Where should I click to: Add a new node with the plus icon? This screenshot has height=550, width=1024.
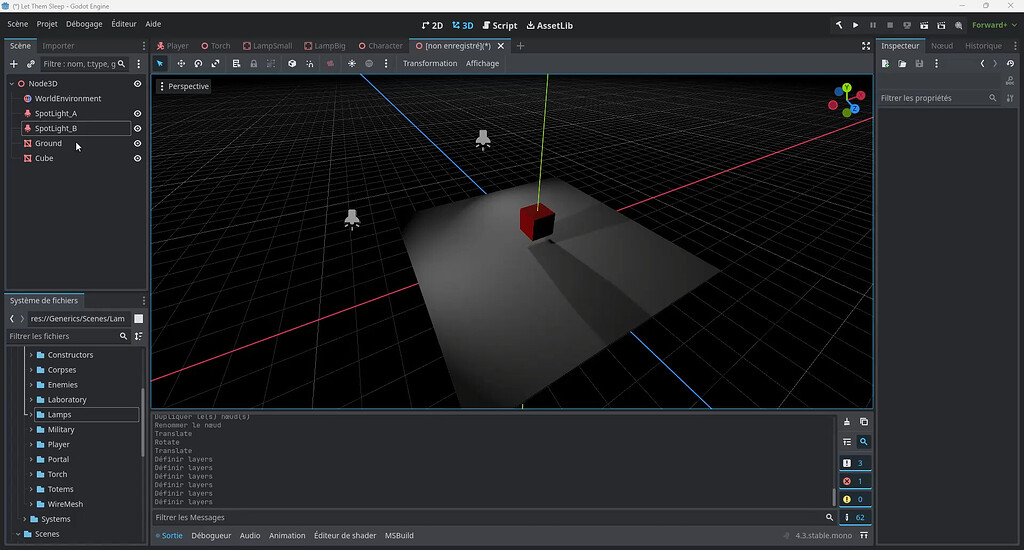pos(14,64)
